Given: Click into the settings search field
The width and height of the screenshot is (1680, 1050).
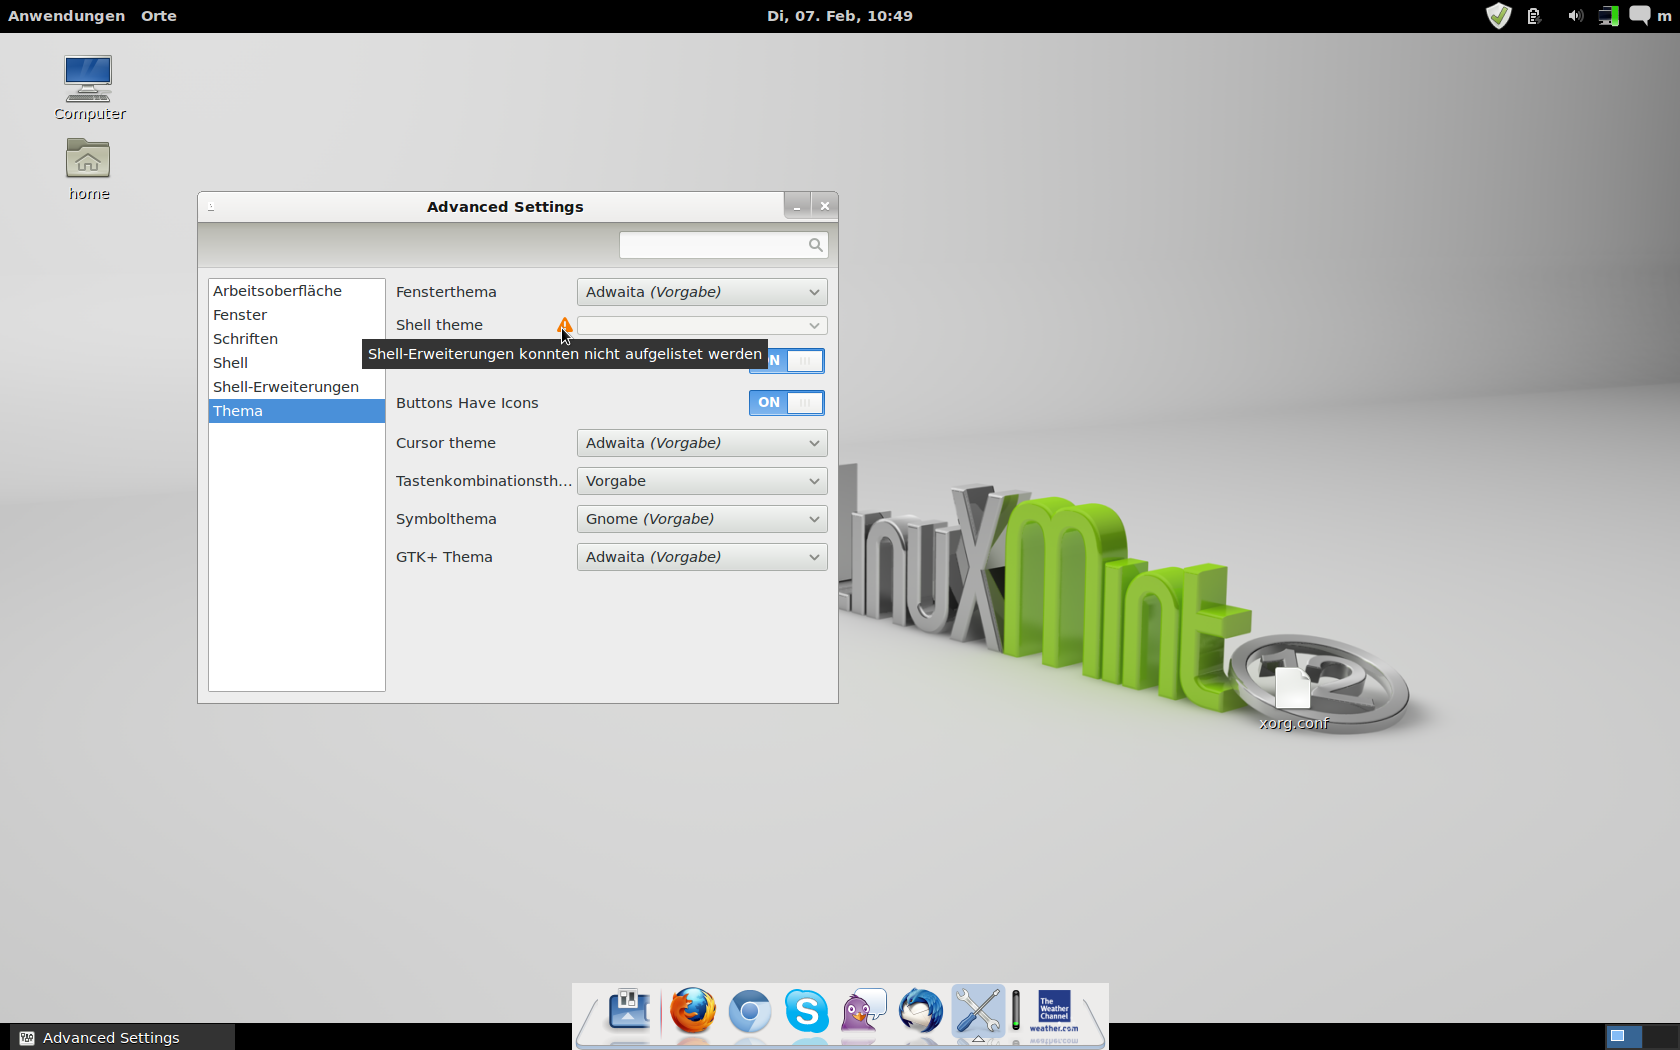Looking at the screenshot, I should click(x=724, y=245).
